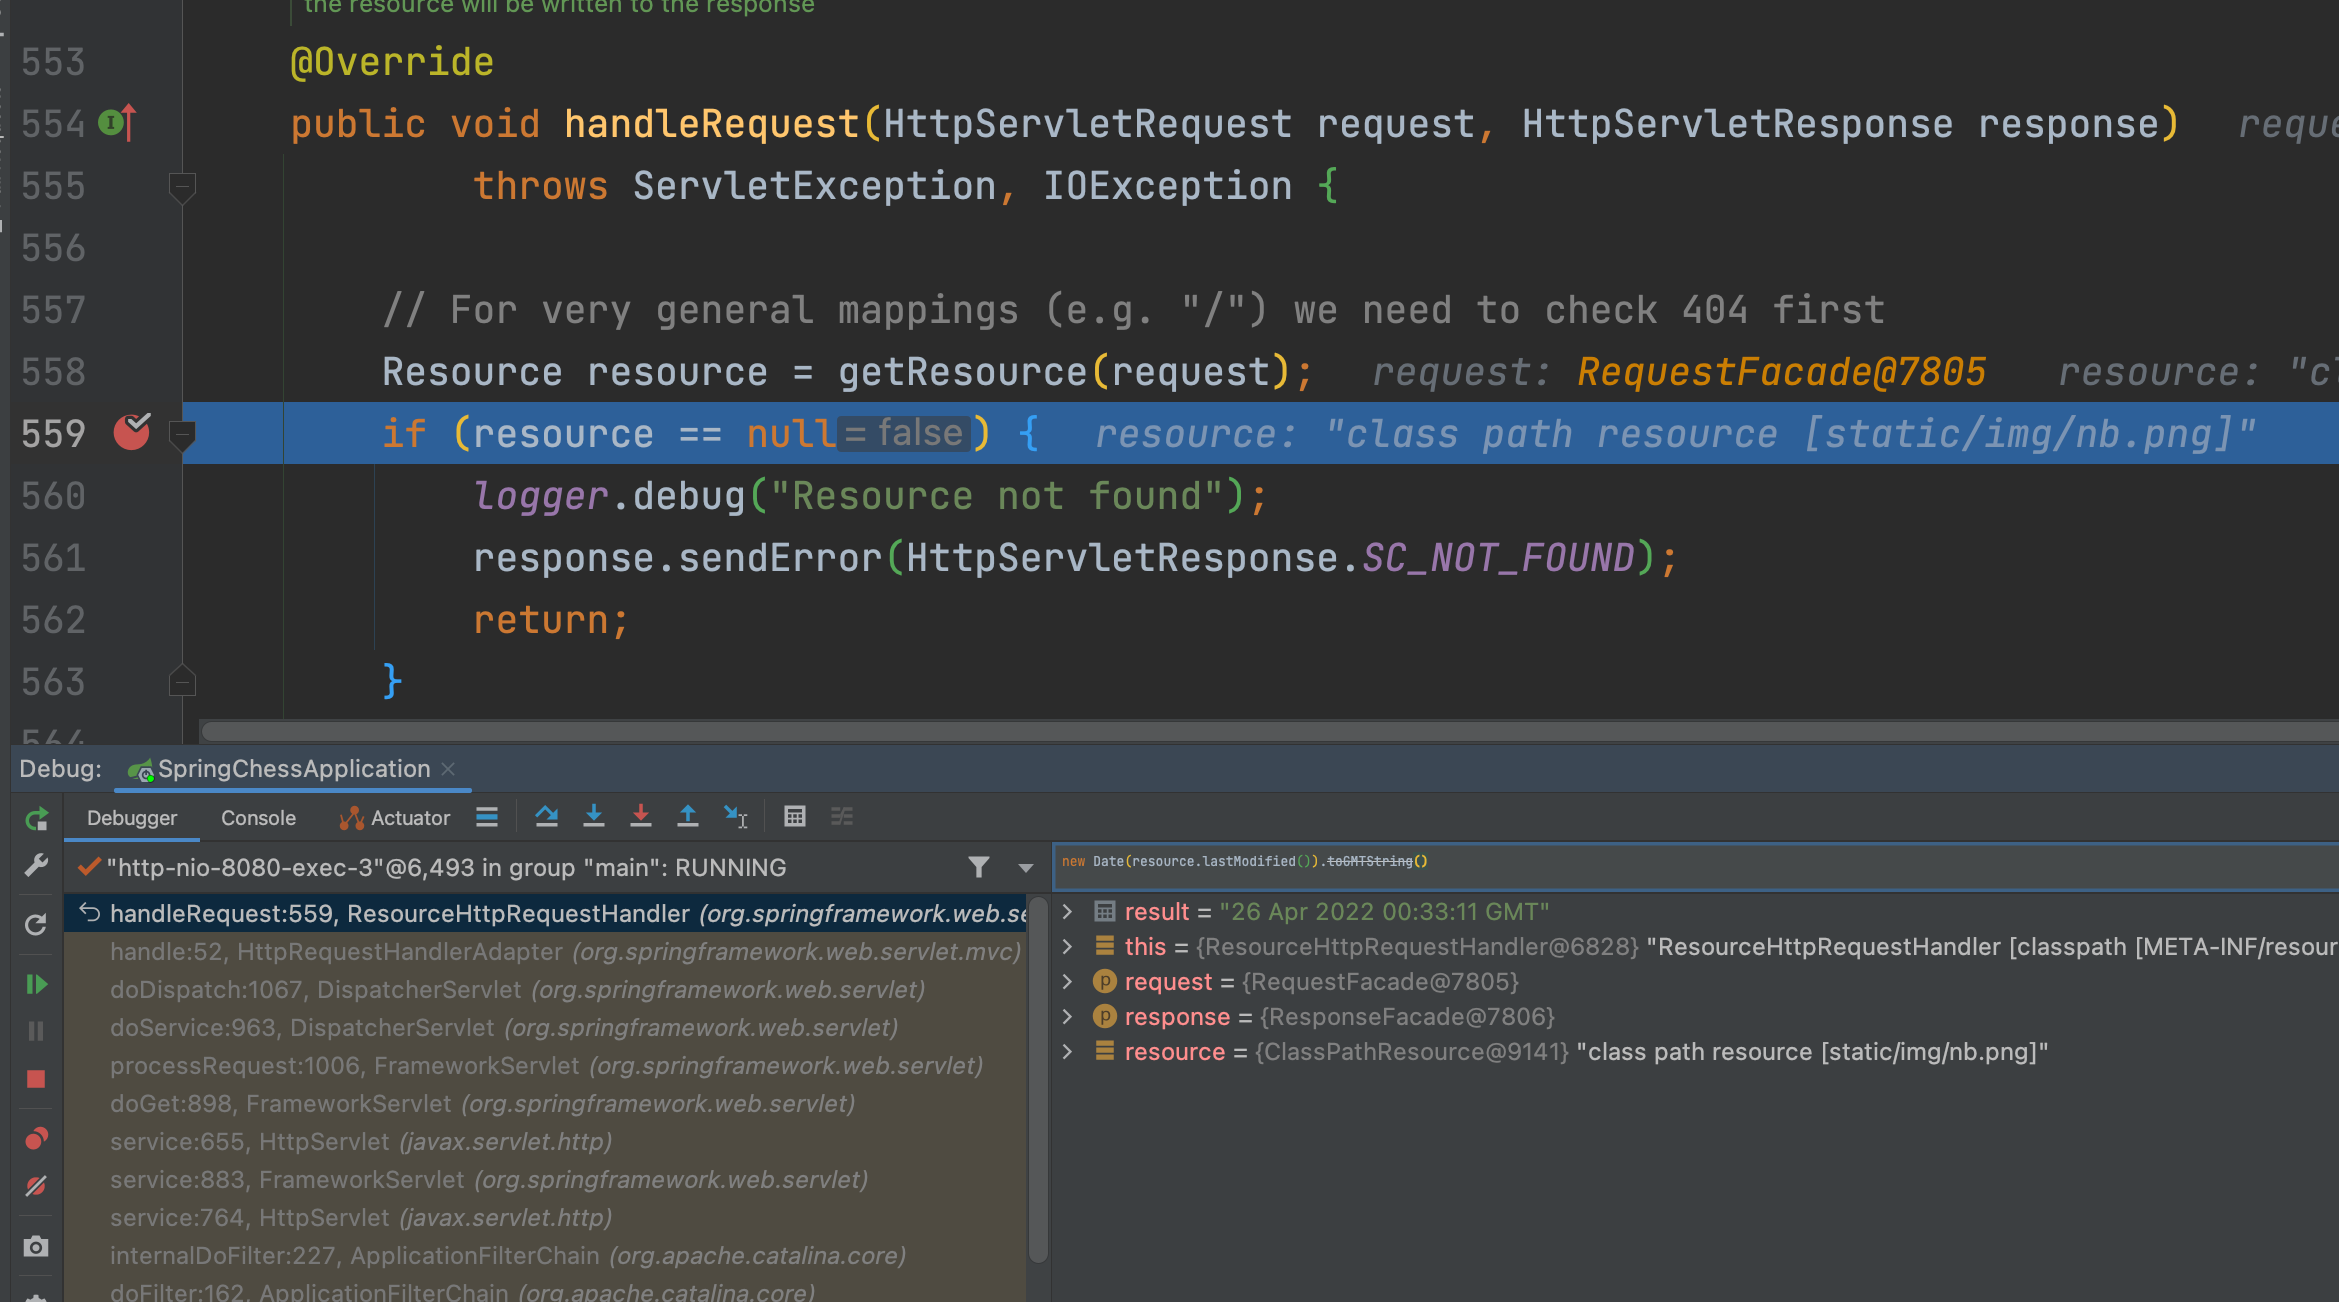This screenshot has width=2339, height=1302.
Task: Toggle the breakpoint on line 559
Action: [x=131, y=433]
